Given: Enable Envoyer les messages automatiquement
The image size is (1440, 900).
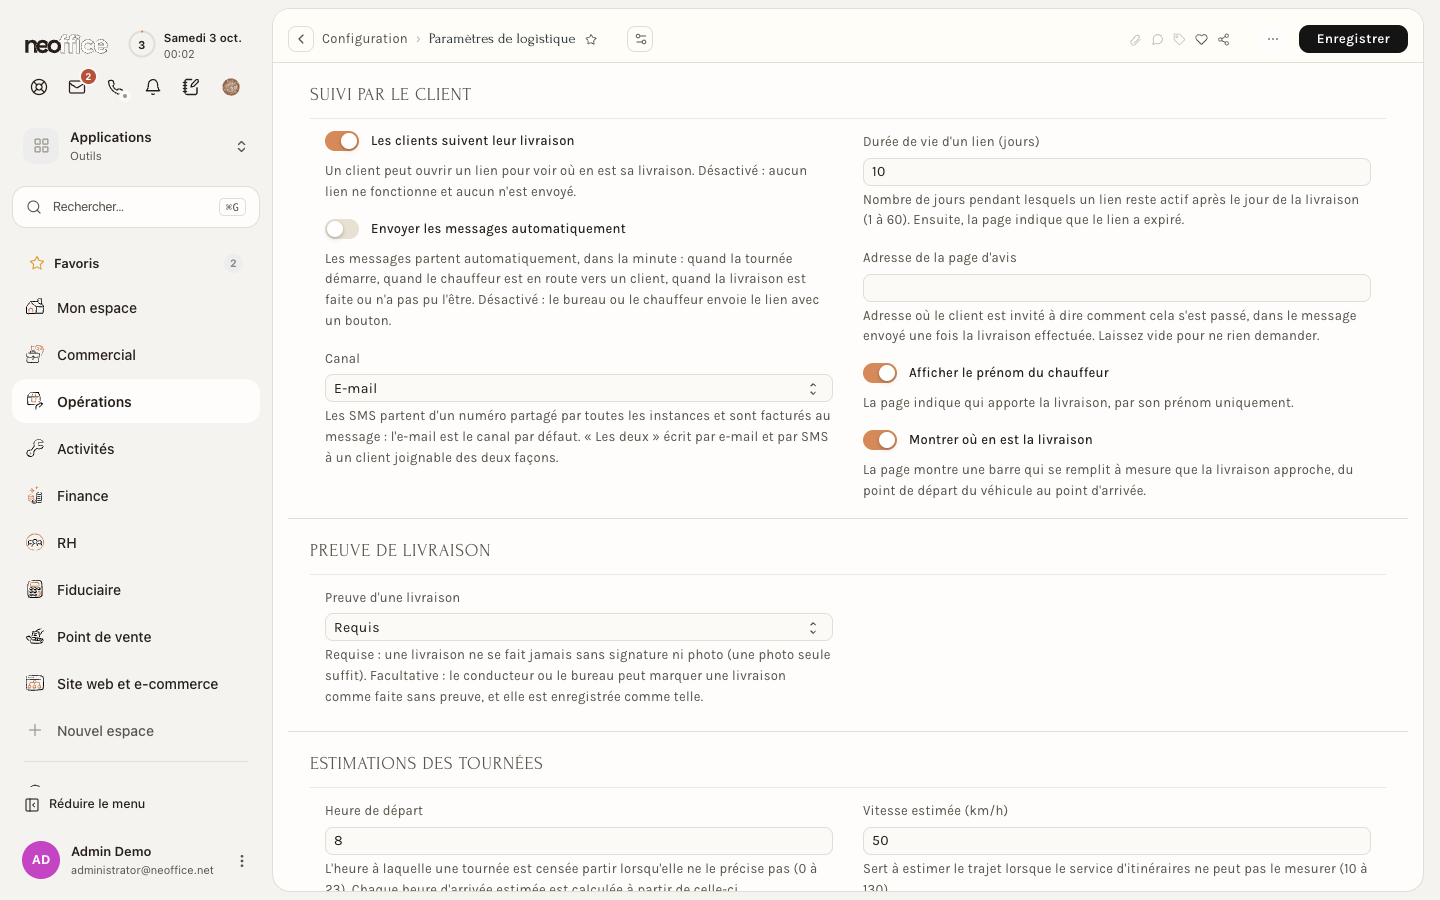Looking at the screenshot, I should coord(342,229).
